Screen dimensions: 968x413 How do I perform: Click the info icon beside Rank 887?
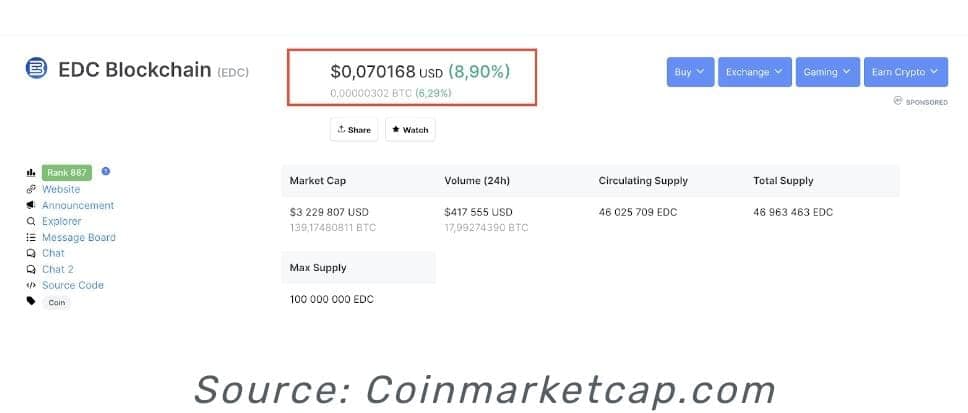(x=106, y=171)
